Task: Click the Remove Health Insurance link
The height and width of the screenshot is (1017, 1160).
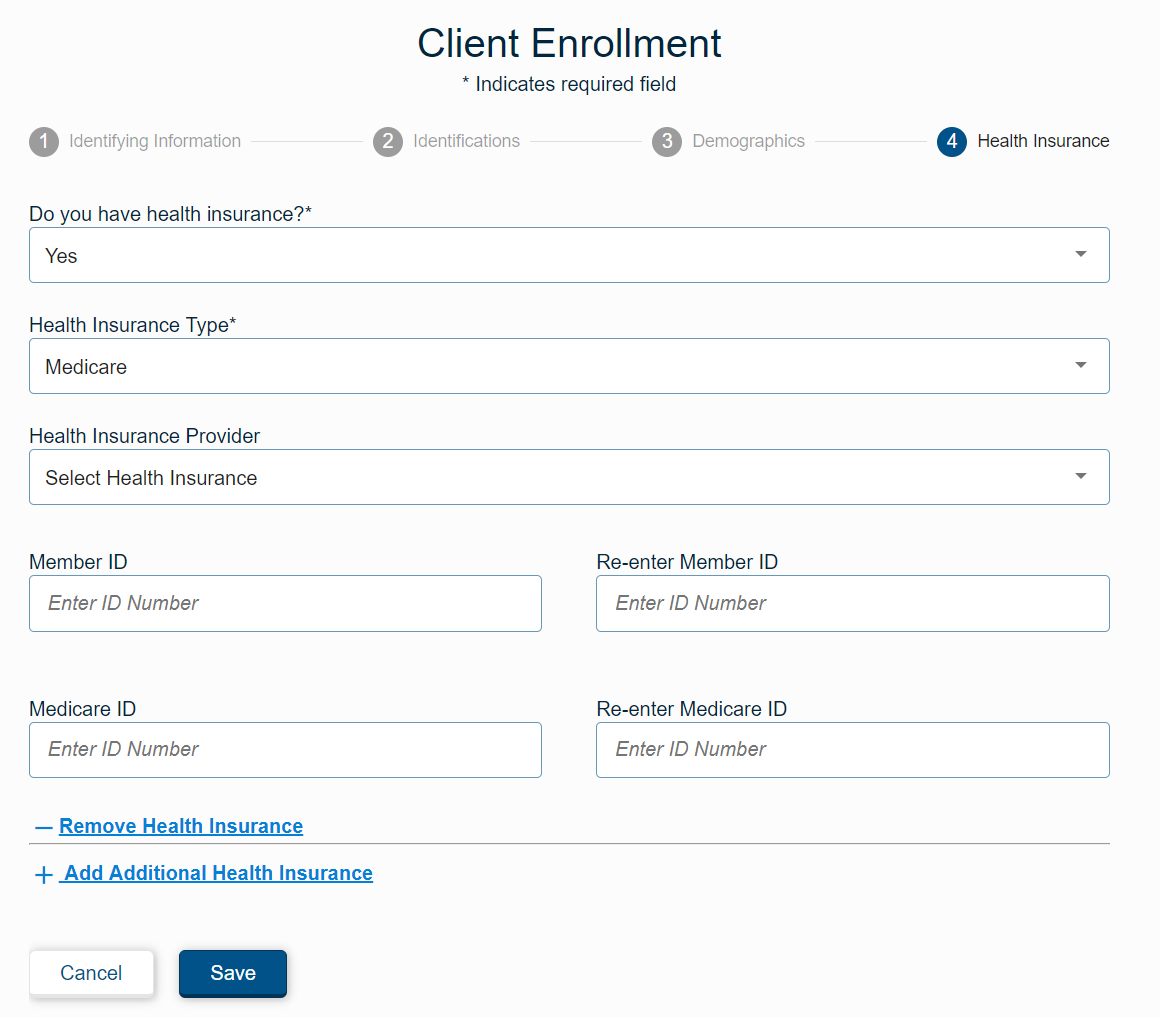Action: click(181, 826)
